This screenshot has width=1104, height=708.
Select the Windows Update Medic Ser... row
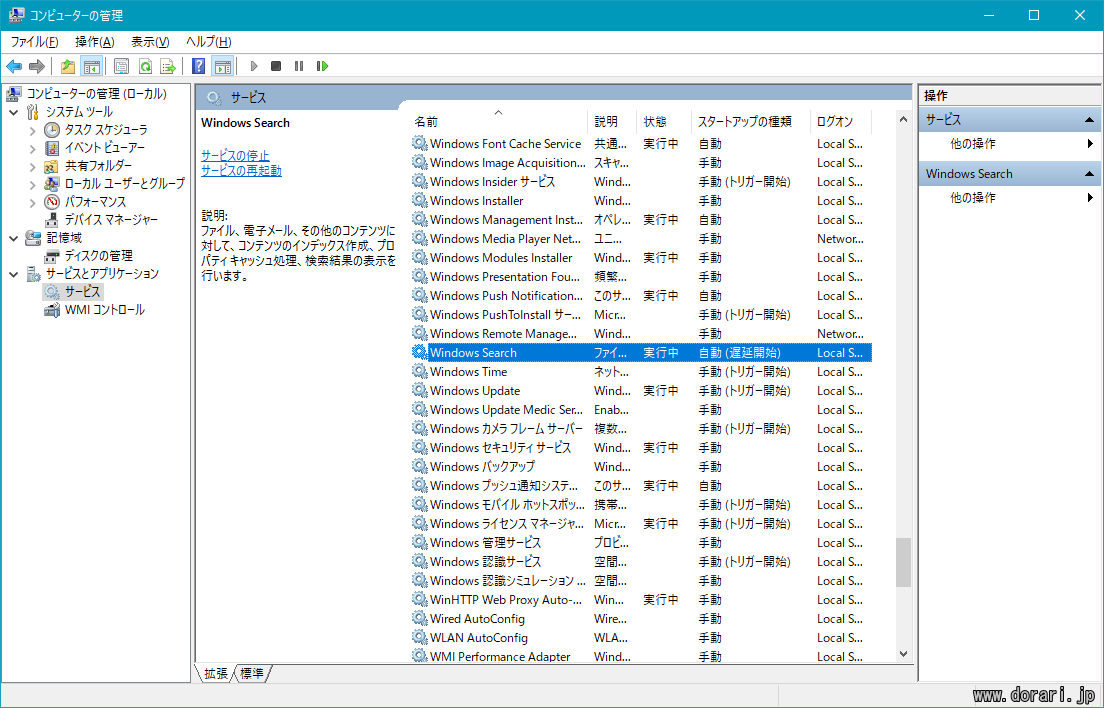pos(641,410)
